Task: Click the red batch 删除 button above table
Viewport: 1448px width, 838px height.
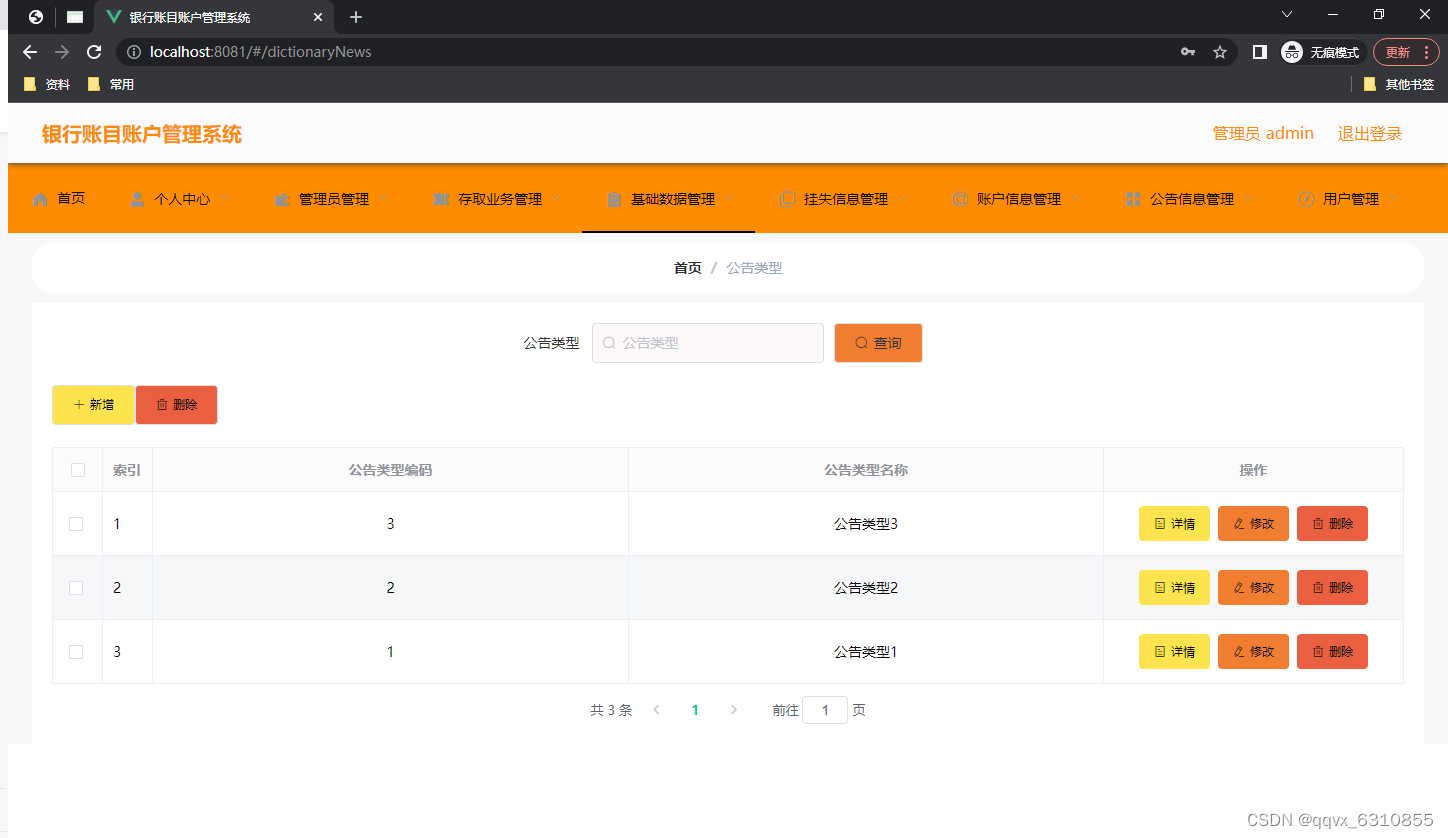Action: point(176,405)
